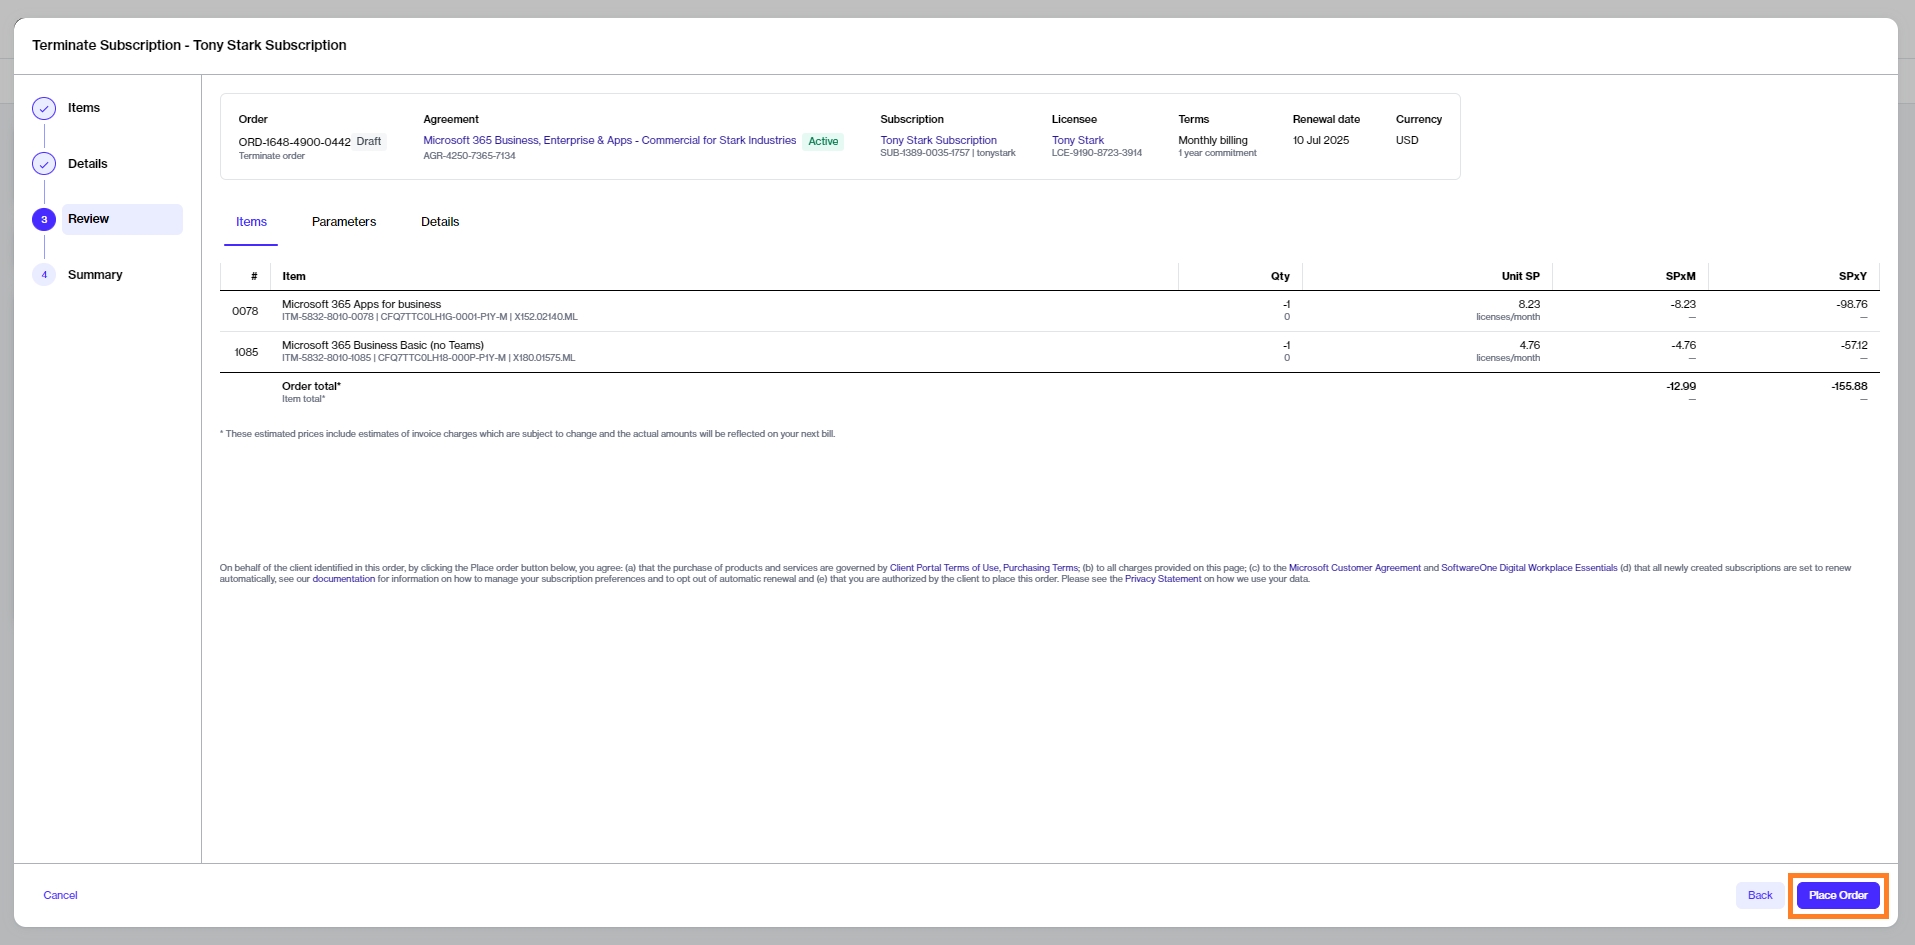The image size is (1915, 945).
Task: Click the step 4 Summary circle icon
Action: 44,275
